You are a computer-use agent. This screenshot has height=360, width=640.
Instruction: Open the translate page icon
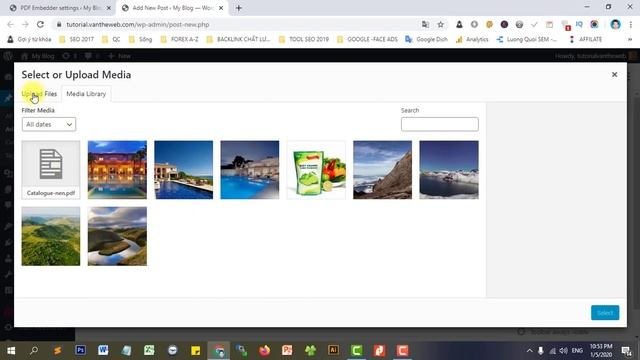[x=425, y=24]
